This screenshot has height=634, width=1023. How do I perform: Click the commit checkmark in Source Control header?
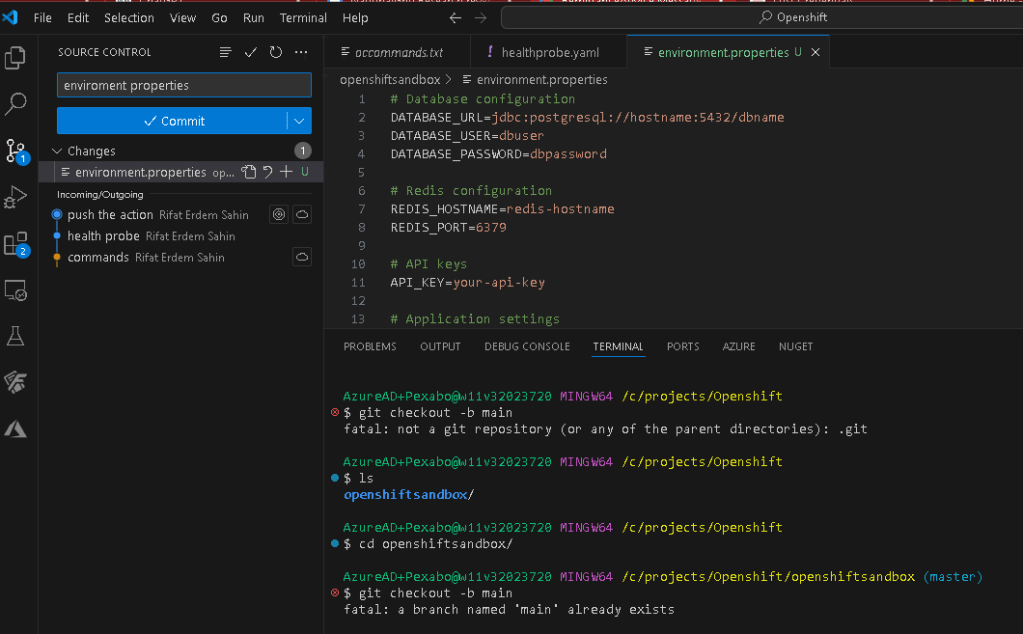pyautogui.click(x=251, y=52)
